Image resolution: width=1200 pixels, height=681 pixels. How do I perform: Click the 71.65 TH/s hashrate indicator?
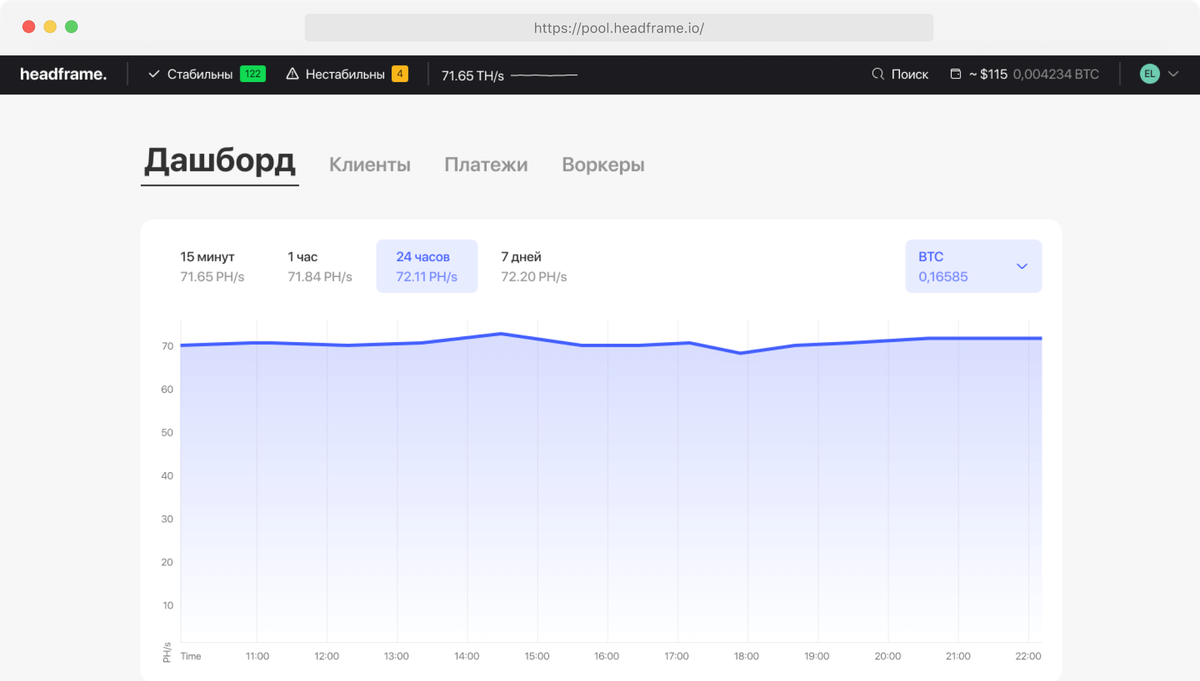472,75
